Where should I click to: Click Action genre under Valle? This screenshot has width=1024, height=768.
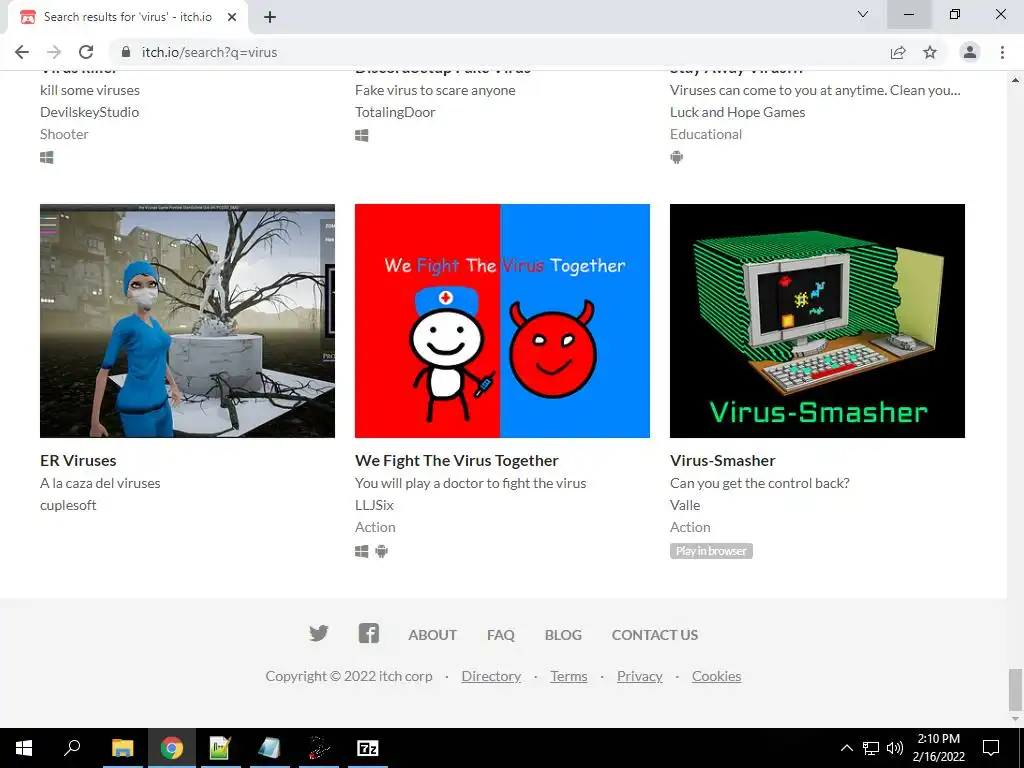[x=690, y=527]
